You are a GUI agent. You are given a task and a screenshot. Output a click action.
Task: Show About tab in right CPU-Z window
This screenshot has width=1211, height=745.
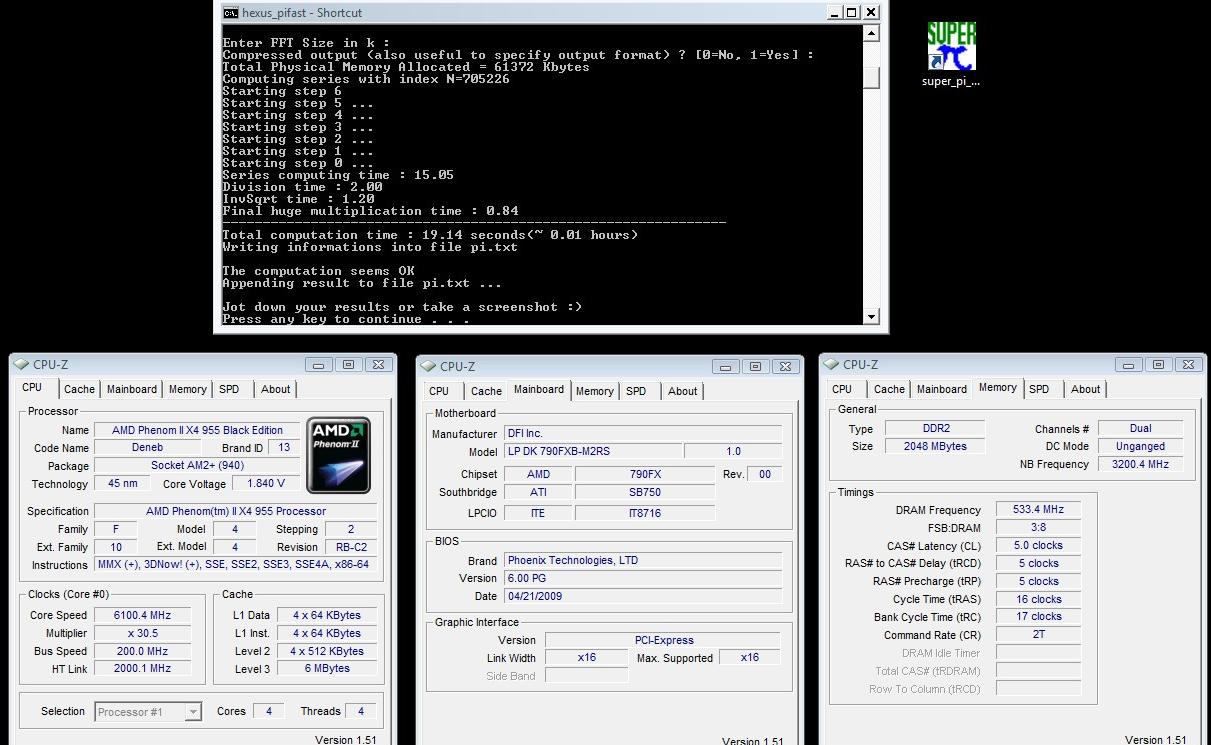(x=1086, y=390)
